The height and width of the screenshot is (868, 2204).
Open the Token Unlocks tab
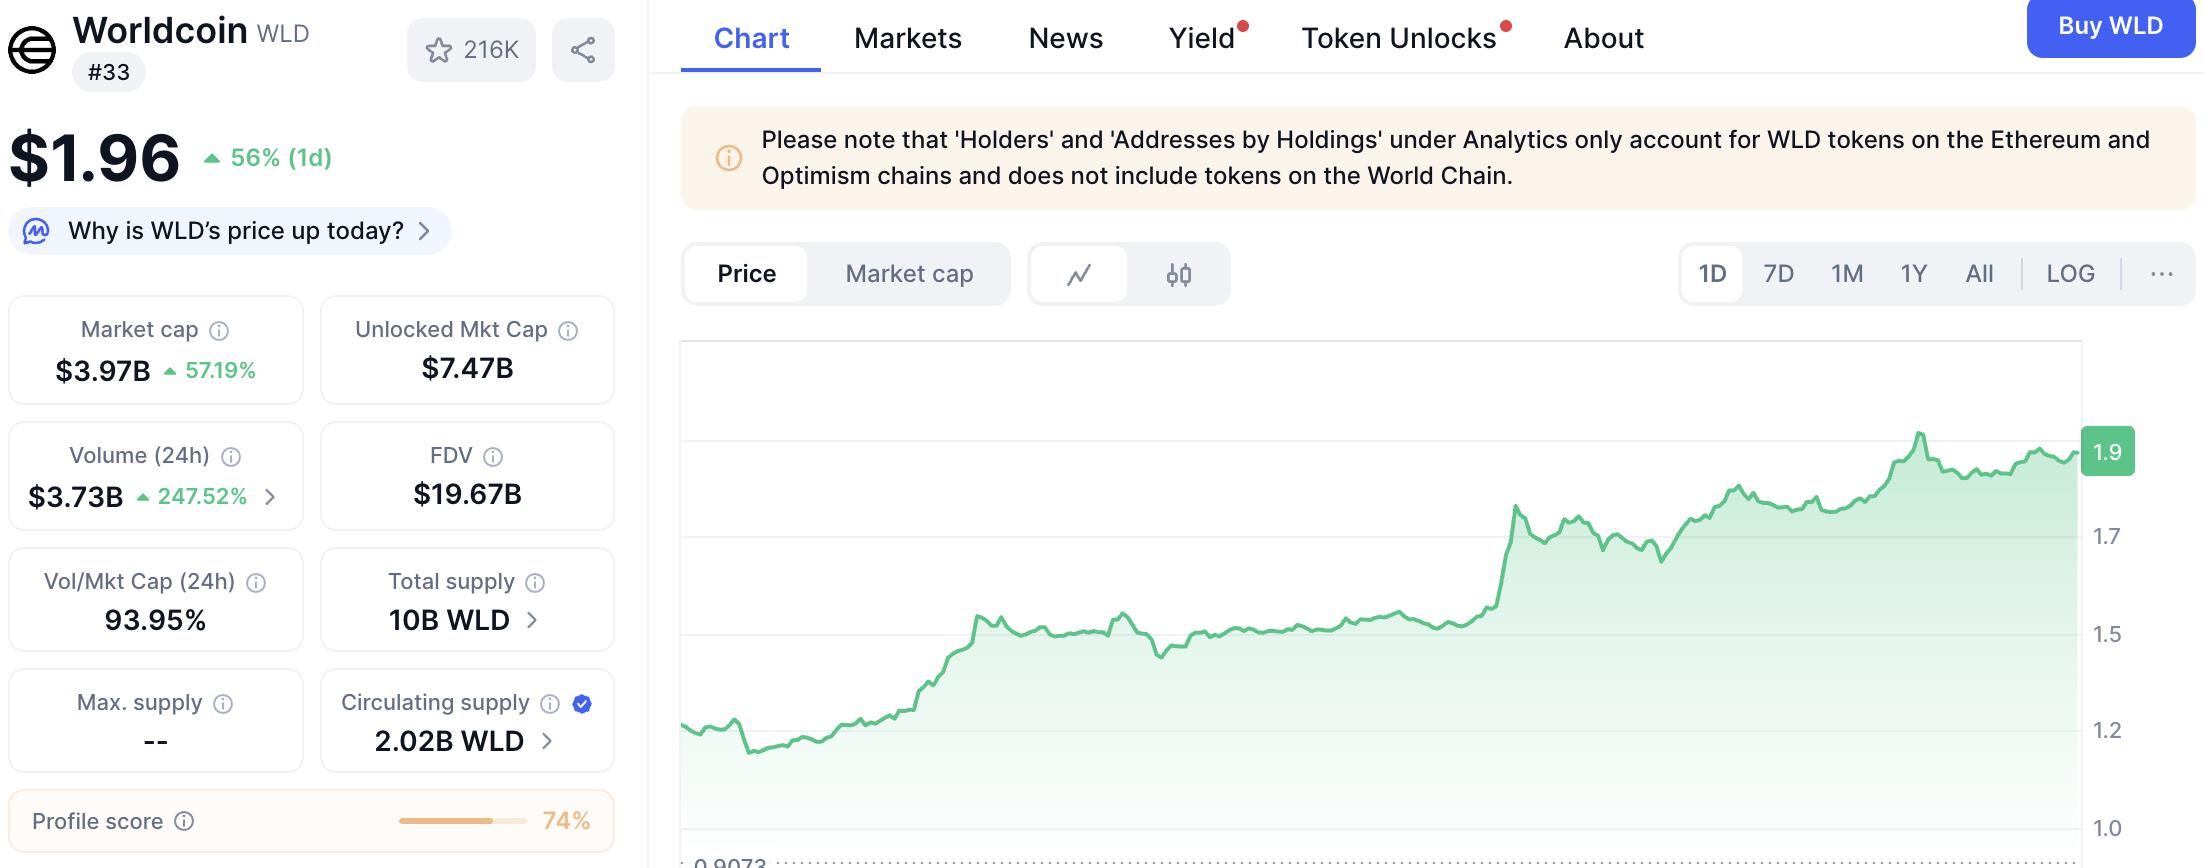(x=1398, y=38)
